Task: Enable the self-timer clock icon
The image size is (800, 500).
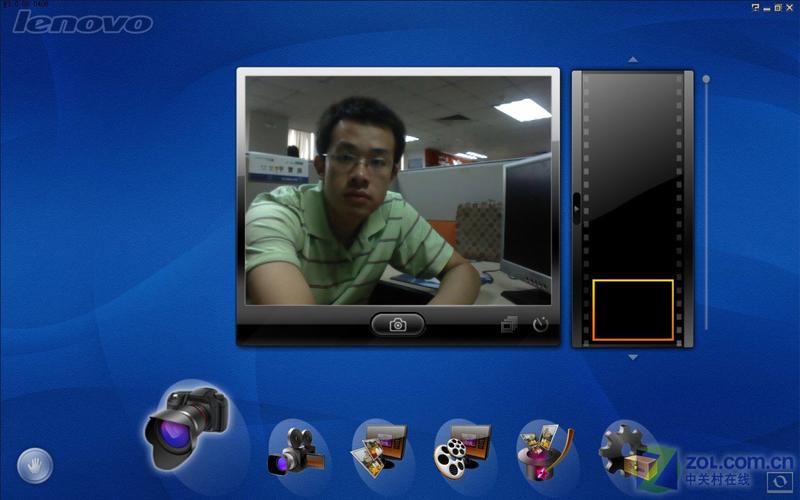Action: click(540, 324)
